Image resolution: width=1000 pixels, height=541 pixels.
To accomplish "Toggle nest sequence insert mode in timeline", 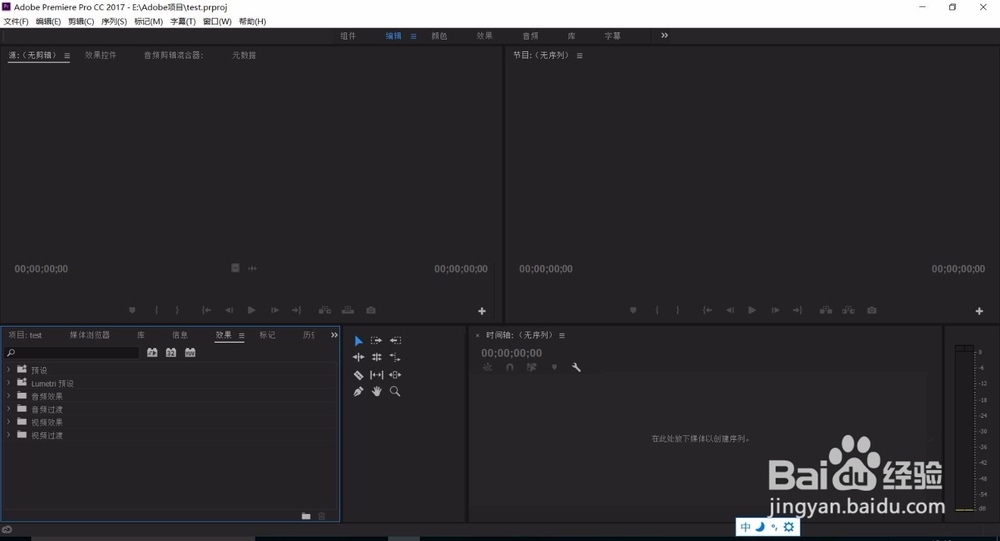I will [487, 367].
